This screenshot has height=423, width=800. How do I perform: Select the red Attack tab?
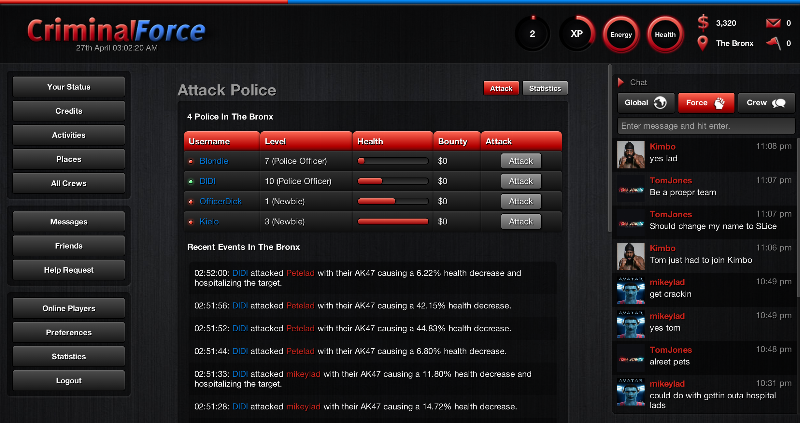pyautogui.click(x=501, y=88)
